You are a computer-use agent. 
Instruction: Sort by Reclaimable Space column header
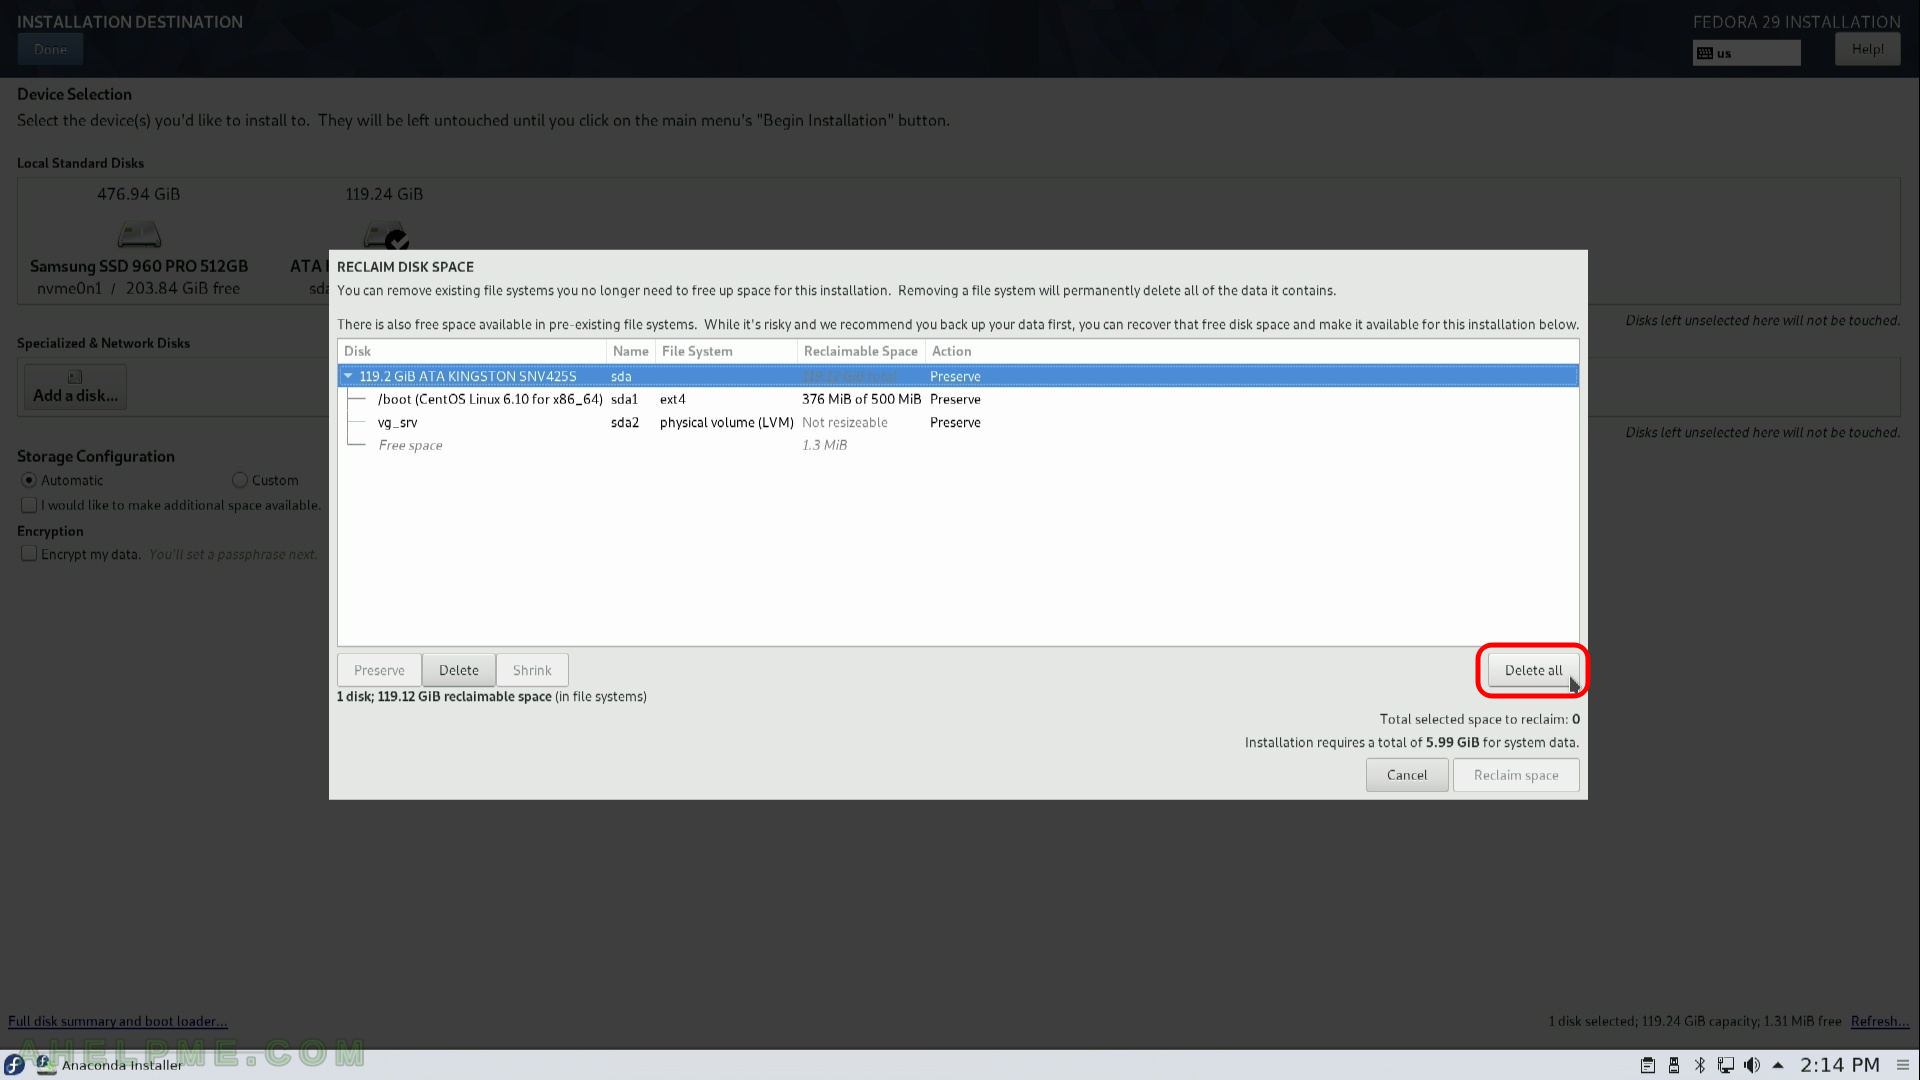861,351
